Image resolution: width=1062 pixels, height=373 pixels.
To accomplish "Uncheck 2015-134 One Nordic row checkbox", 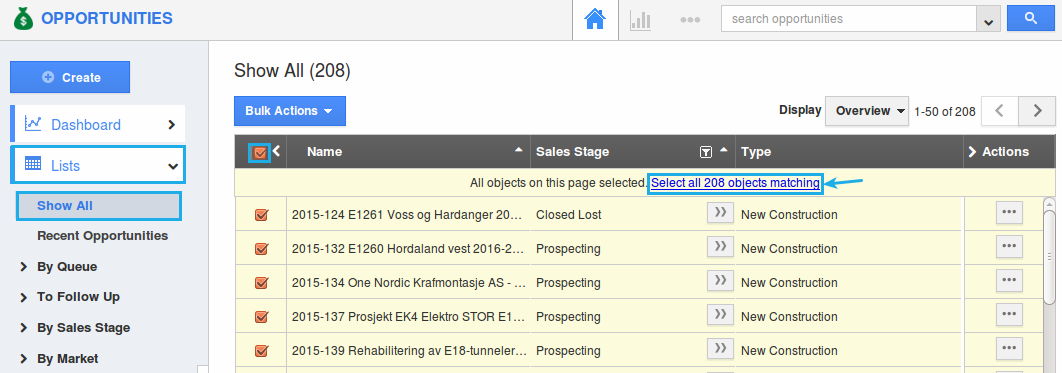I will pos(261,282).
